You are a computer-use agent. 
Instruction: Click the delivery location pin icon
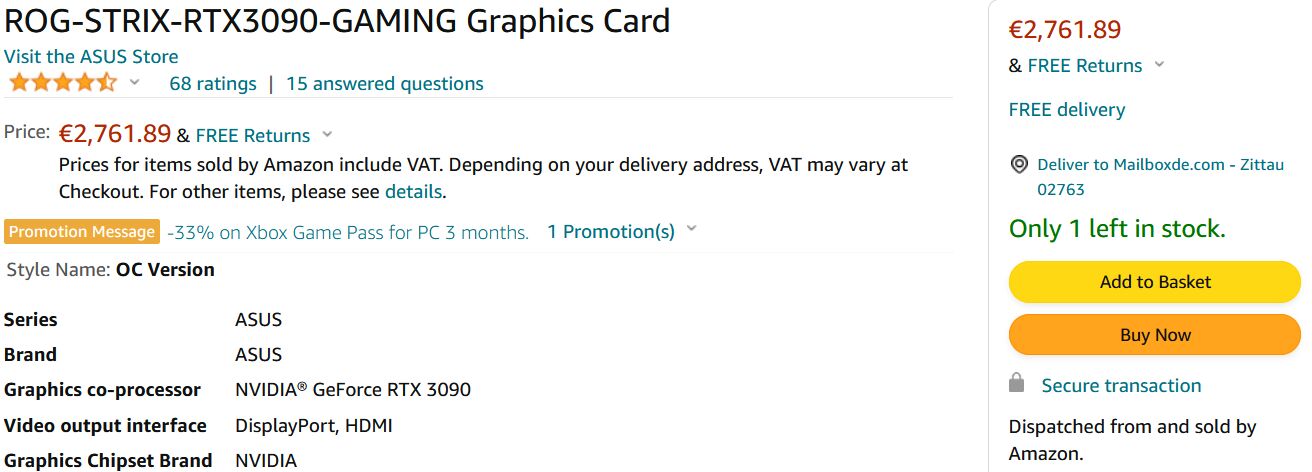tap(1019, 165)
